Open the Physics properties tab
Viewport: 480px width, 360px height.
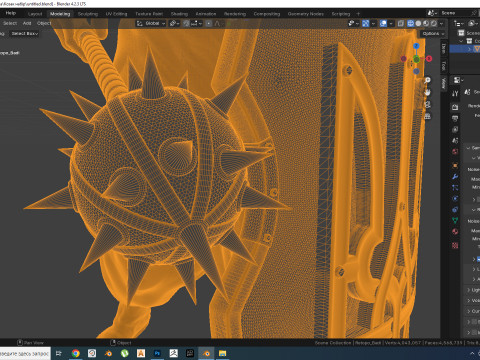(x=455, y=199)
